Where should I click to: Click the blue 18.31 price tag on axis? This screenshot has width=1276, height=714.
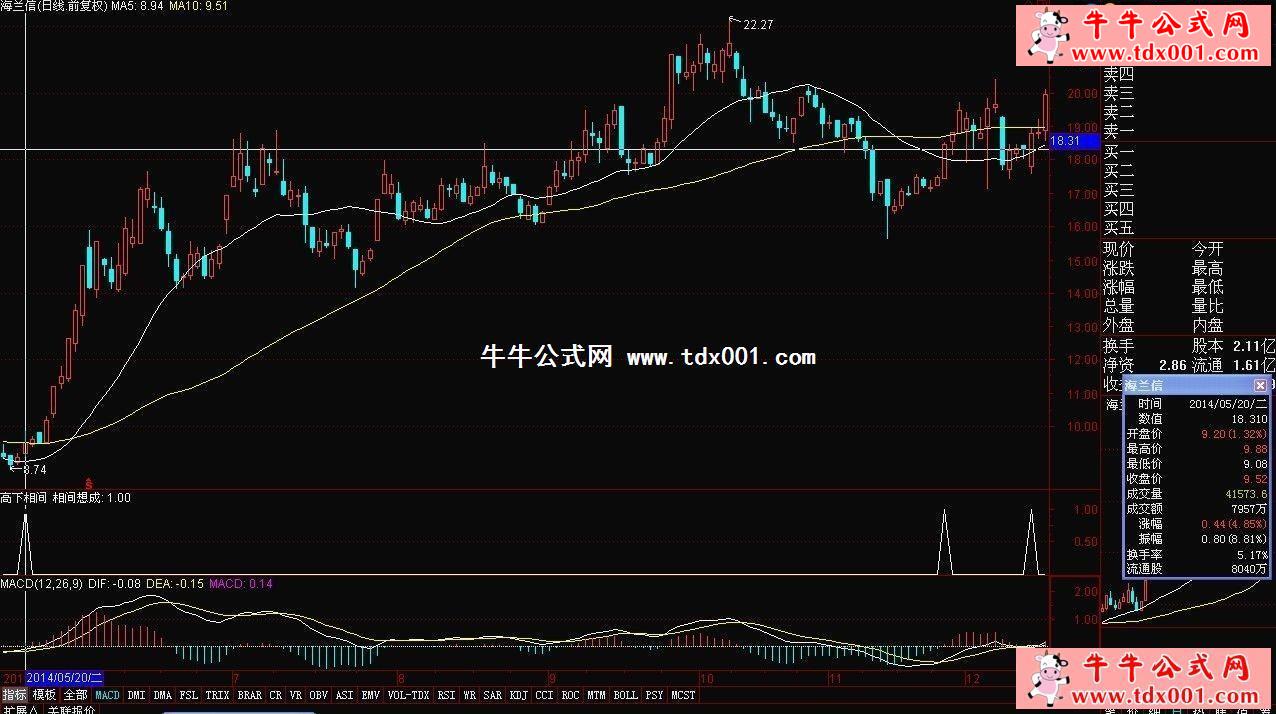(1074, 142)
